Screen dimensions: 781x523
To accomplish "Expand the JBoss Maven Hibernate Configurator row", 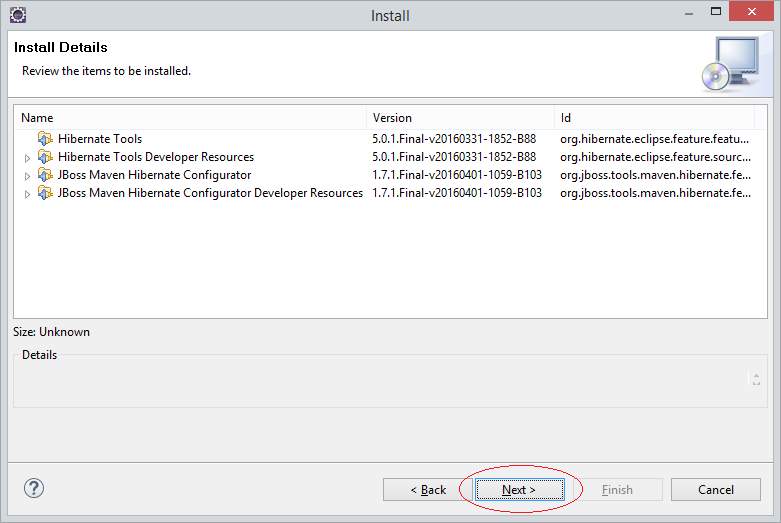I will tap(27, 176).
